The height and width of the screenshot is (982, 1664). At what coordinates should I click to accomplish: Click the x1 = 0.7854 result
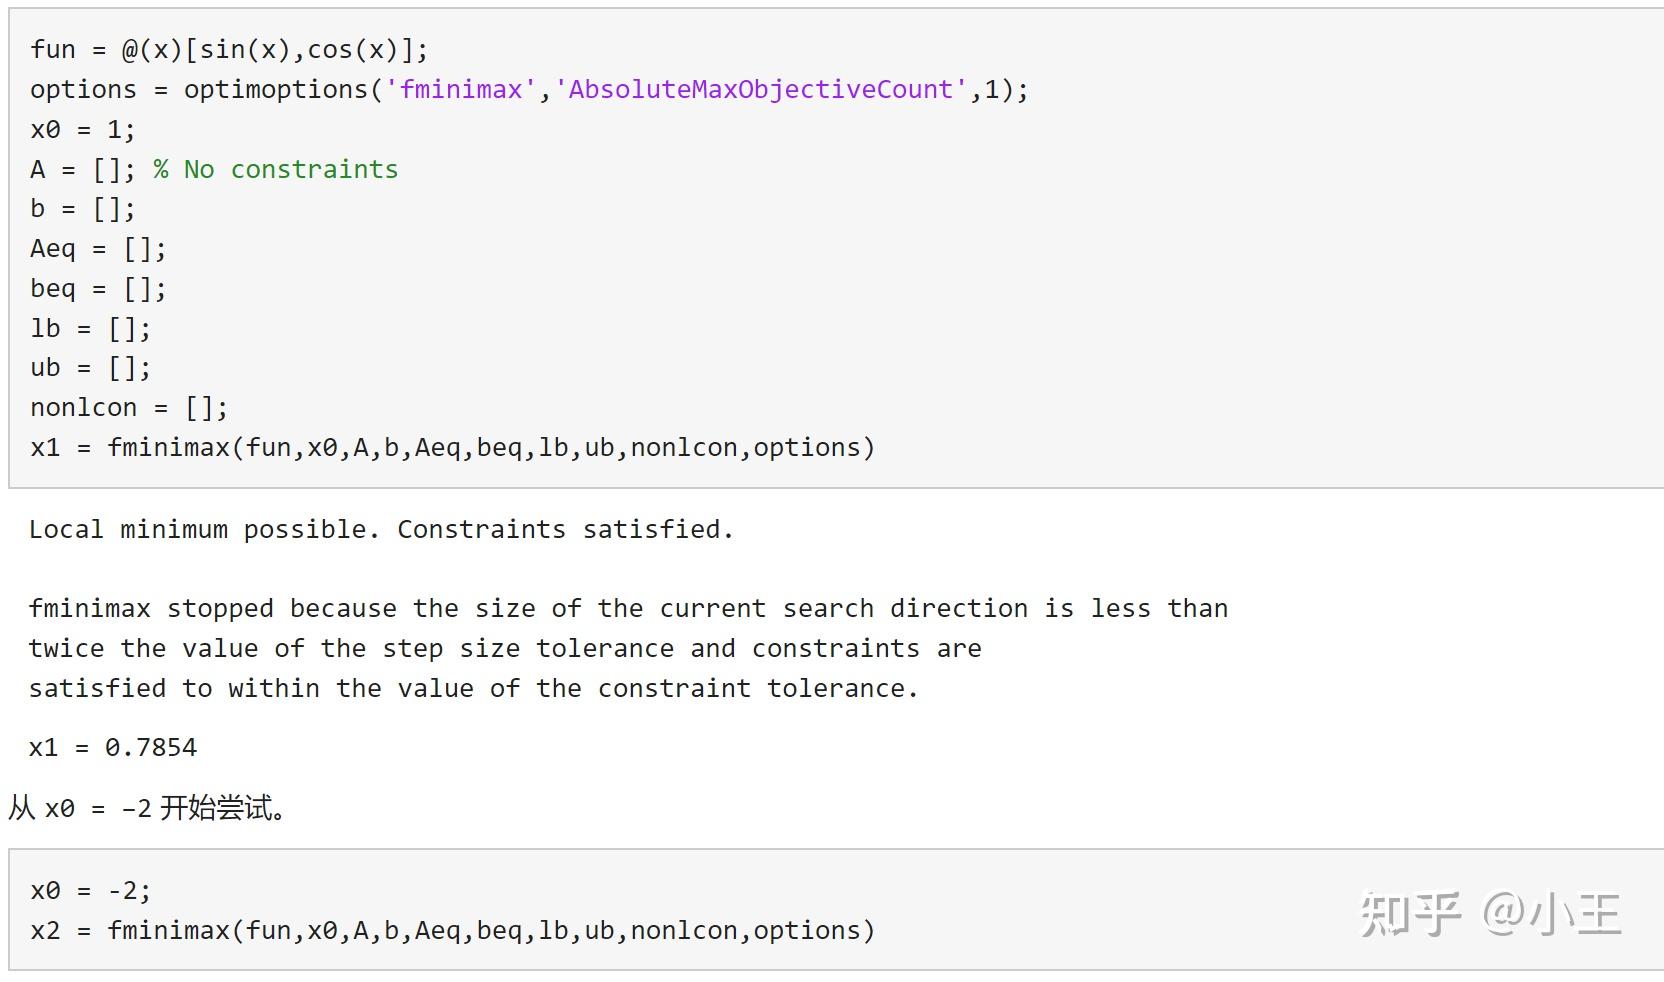tap(113, 747)
